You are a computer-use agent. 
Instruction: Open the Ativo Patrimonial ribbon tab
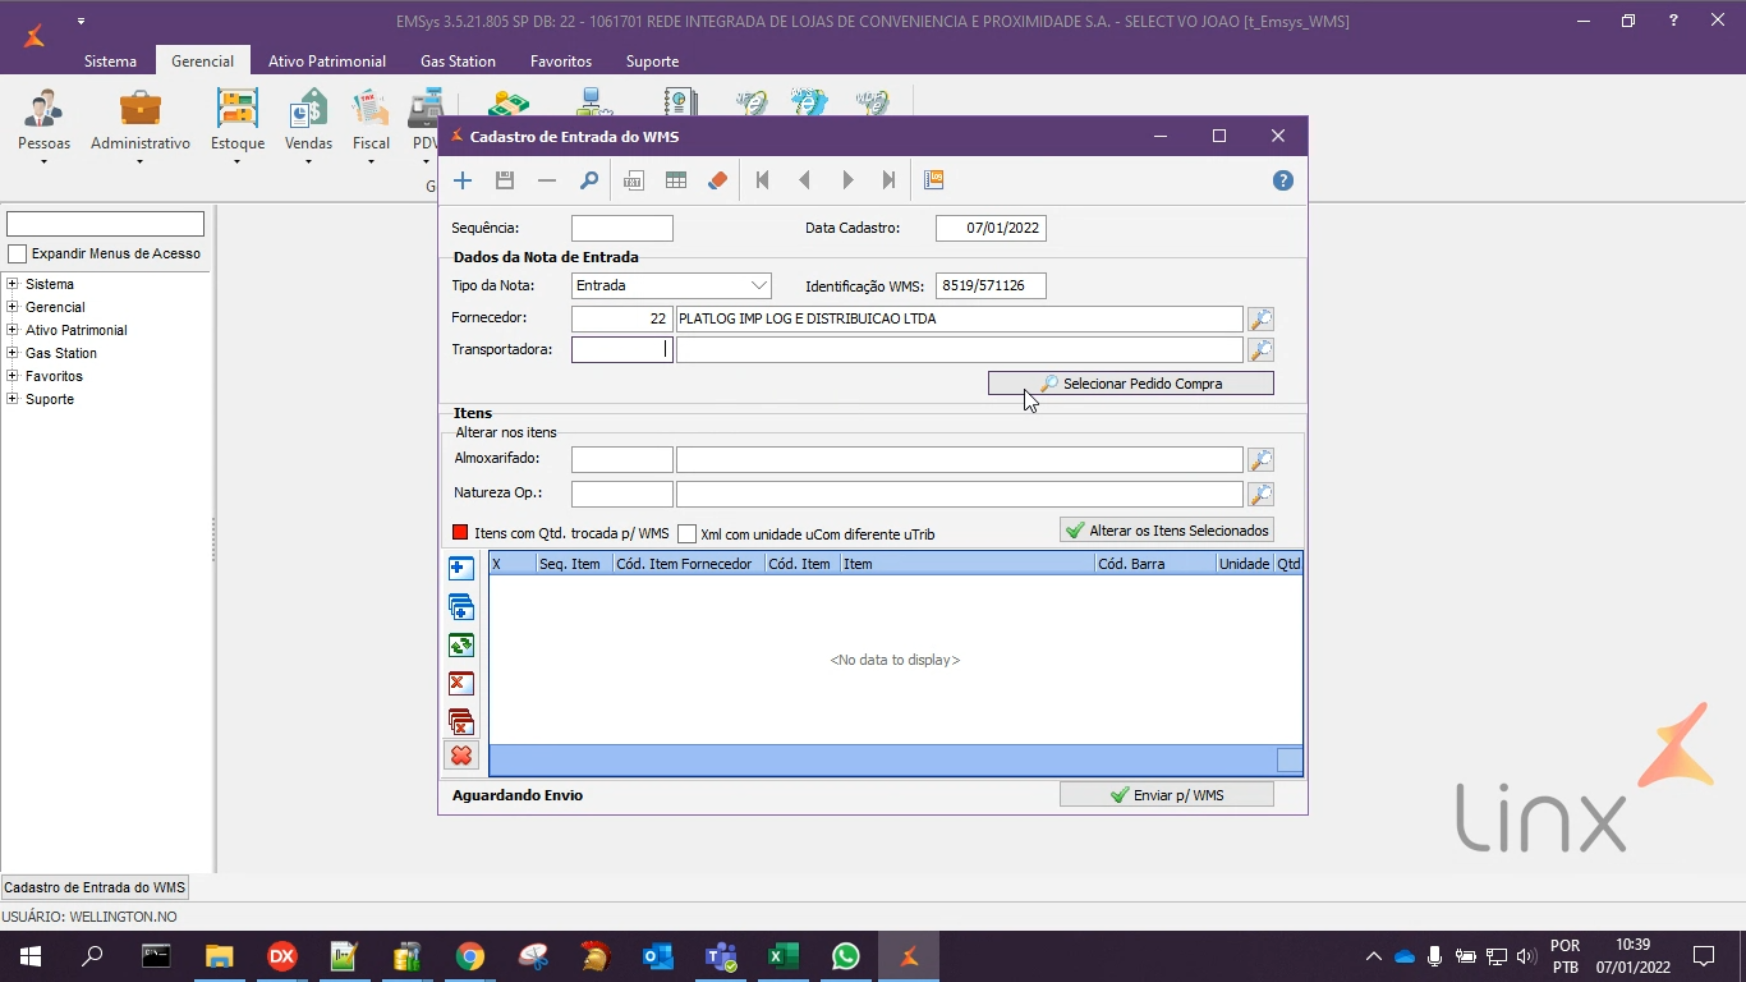pos(327,61)
